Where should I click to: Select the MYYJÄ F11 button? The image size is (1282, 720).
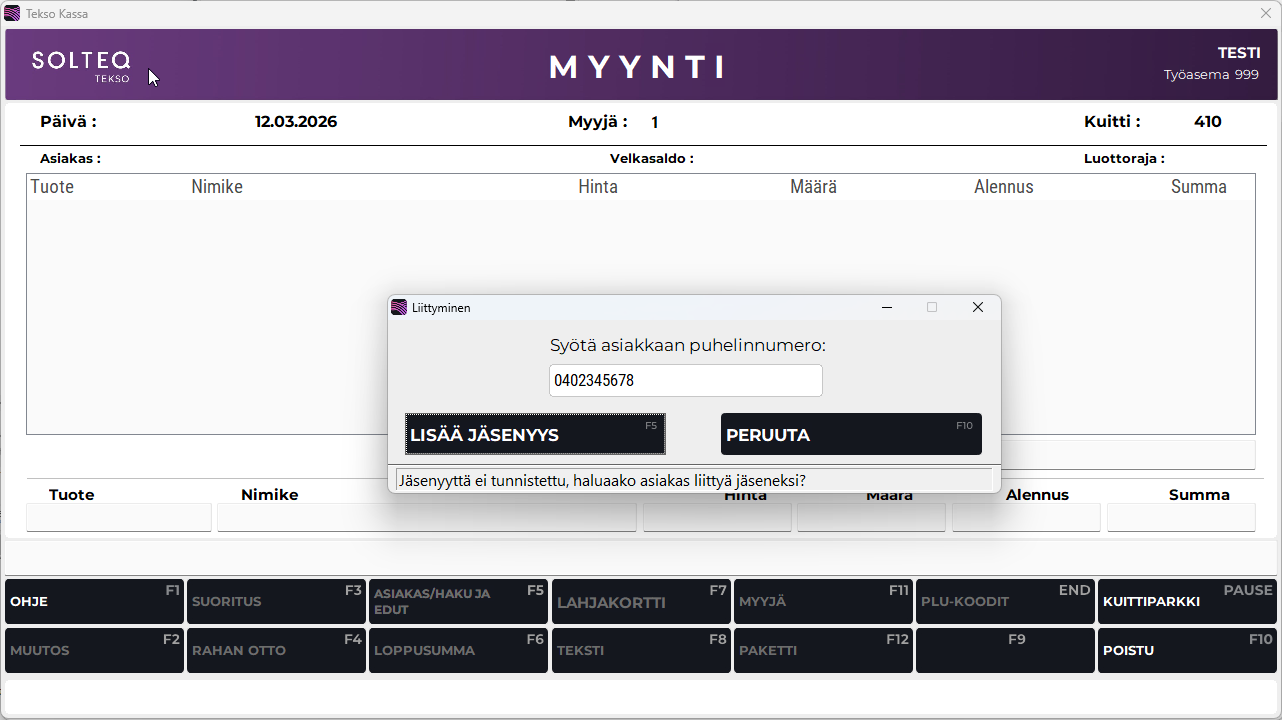coord(823,602)
